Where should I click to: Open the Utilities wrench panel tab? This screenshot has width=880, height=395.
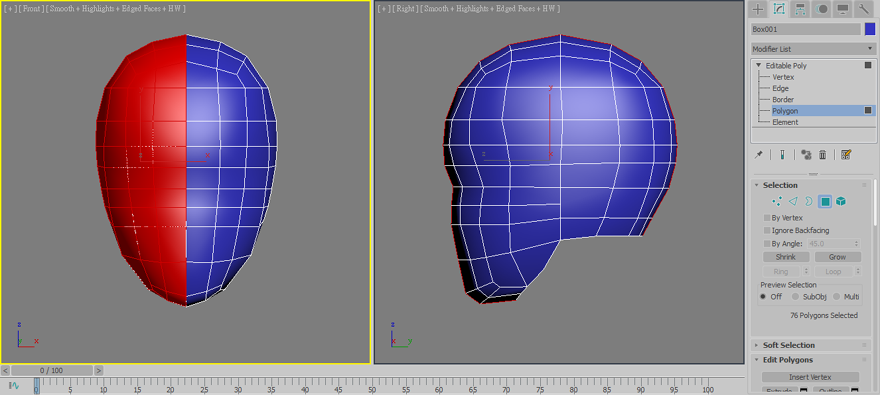click(x=863, y=9)
